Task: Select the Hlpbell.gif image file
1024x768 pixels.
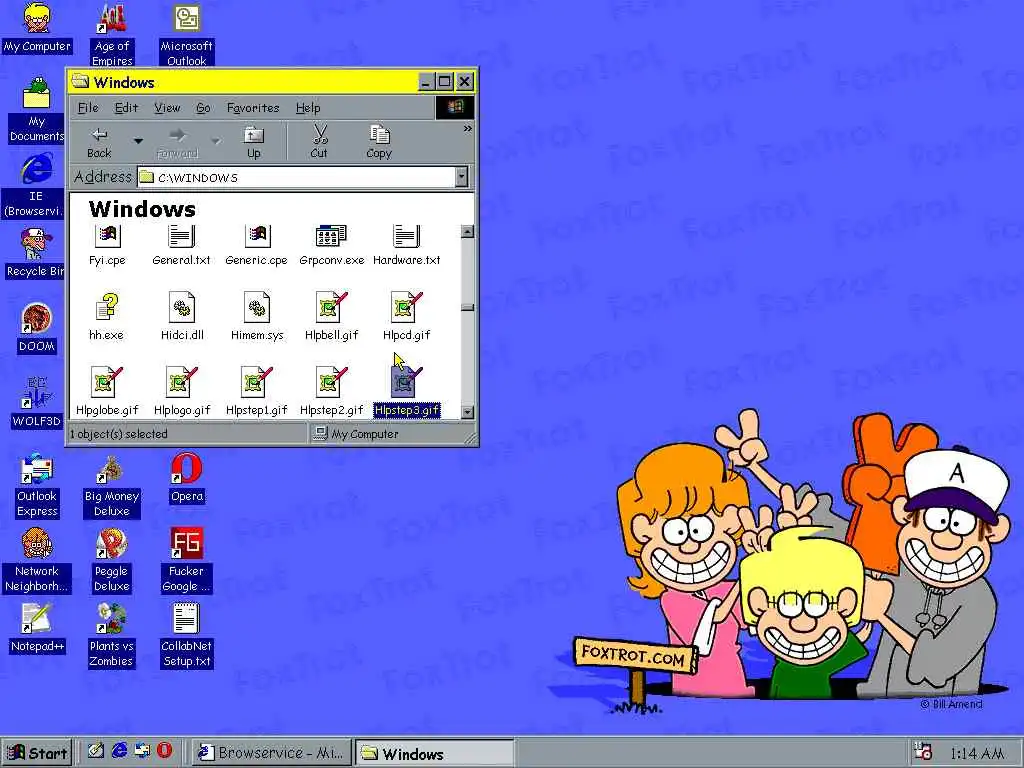Action: point(332,317)
